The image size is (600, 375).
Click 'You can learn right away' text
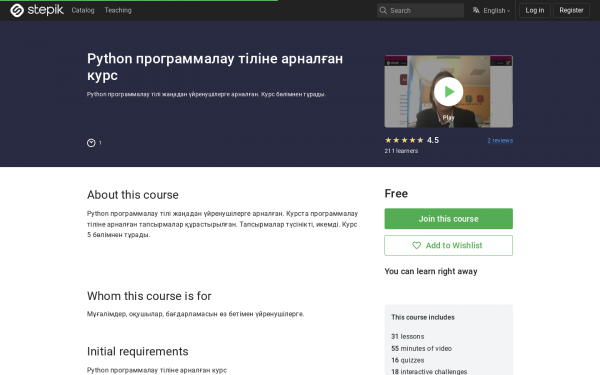(x=431, y=271)
